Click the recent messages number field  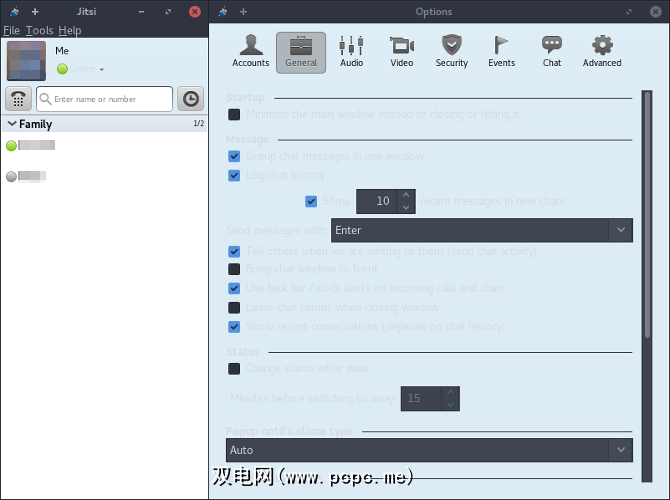click(377, 201)
